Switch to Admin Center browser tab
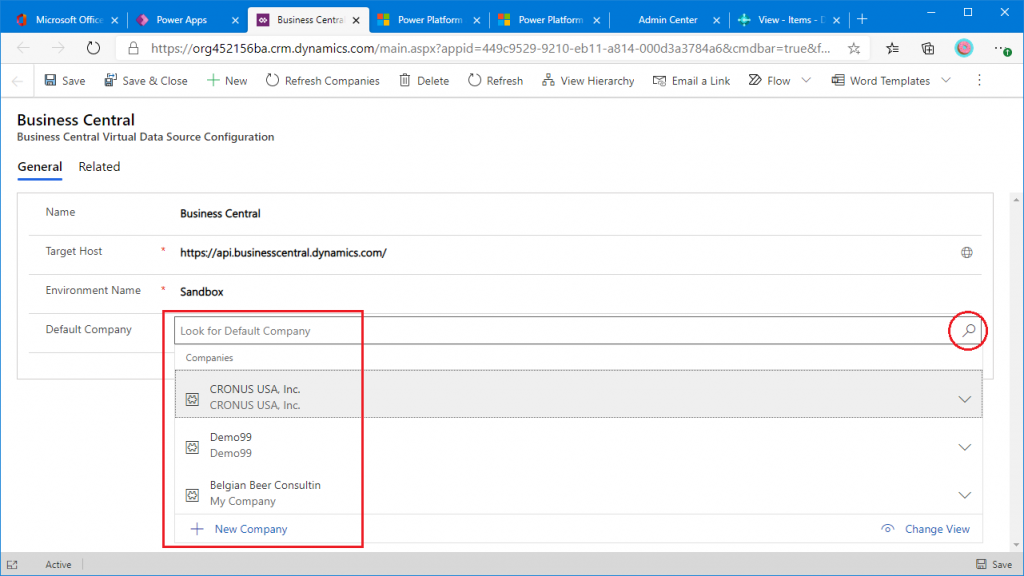1024x576 pixels. click(x=667, y=20)
